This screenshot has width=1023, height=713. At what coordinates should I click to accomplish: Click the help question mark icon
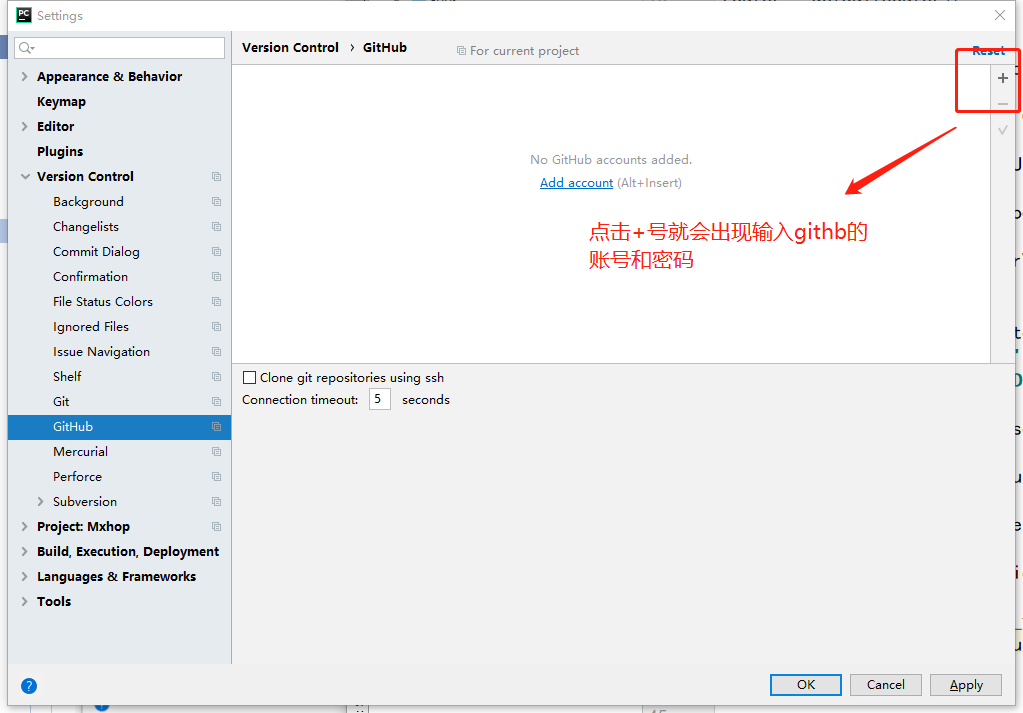pyautogui.click(x=29, y=686)
